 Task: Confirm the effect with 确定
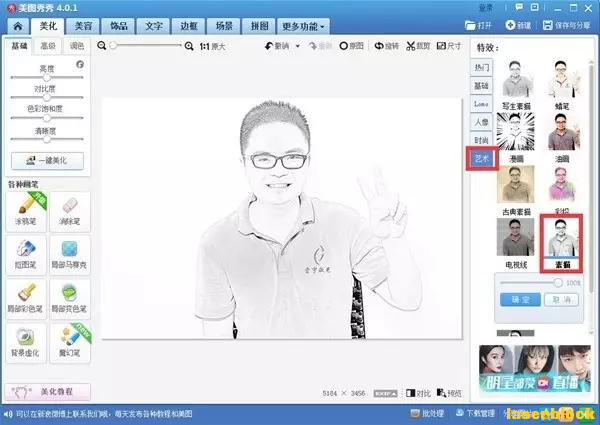[520, 300]
